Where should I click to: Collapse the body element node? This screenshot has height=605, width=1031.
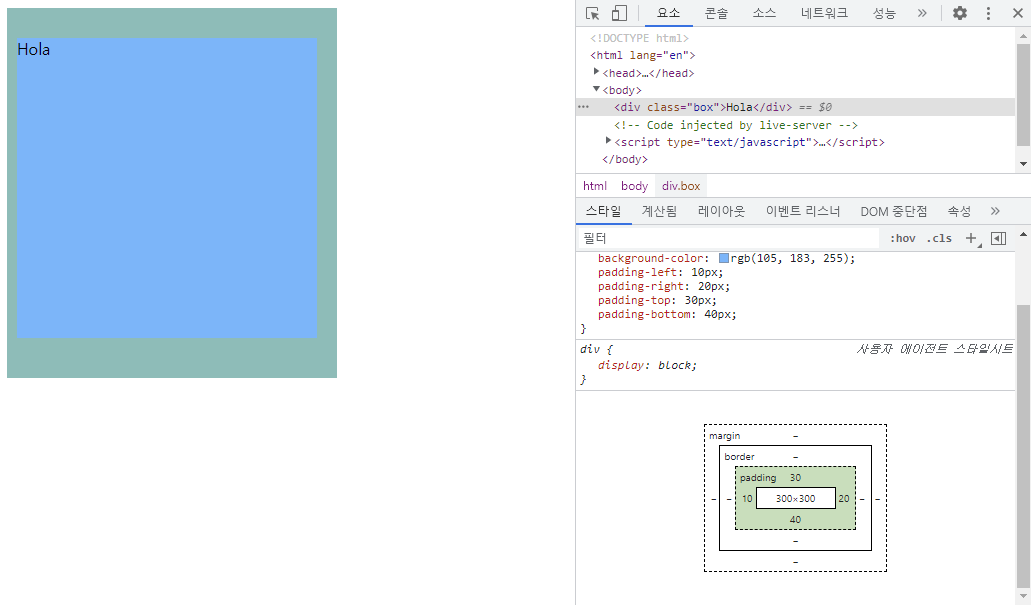pos(596,89)
